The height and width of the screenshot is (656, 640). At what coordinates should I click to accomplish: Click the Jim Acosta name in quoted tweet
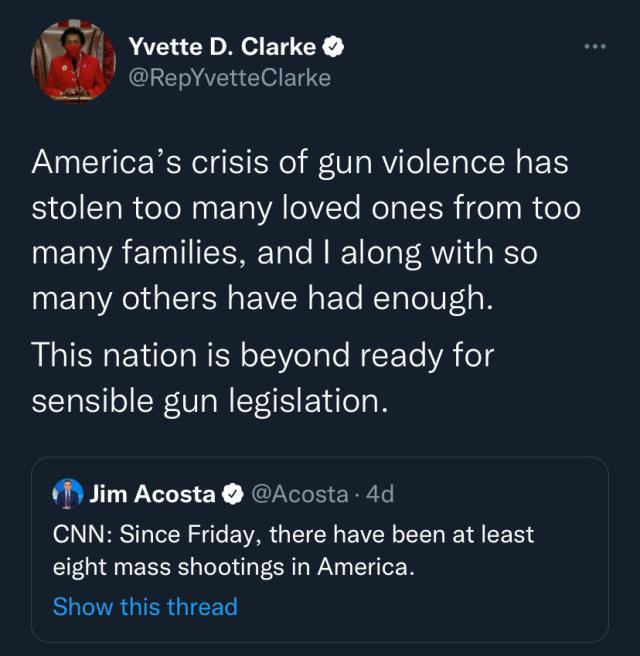[152, 493]
